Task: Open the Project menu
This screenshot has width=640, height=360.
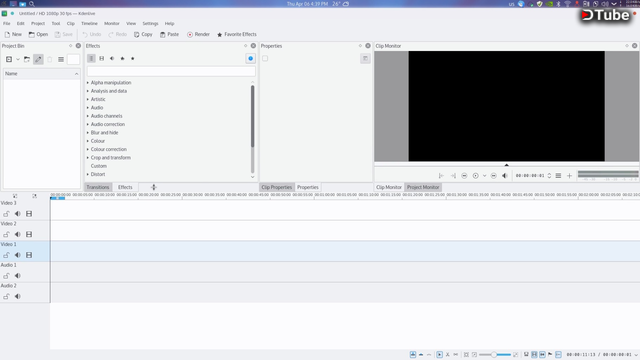Action: (x=38, y=24)
